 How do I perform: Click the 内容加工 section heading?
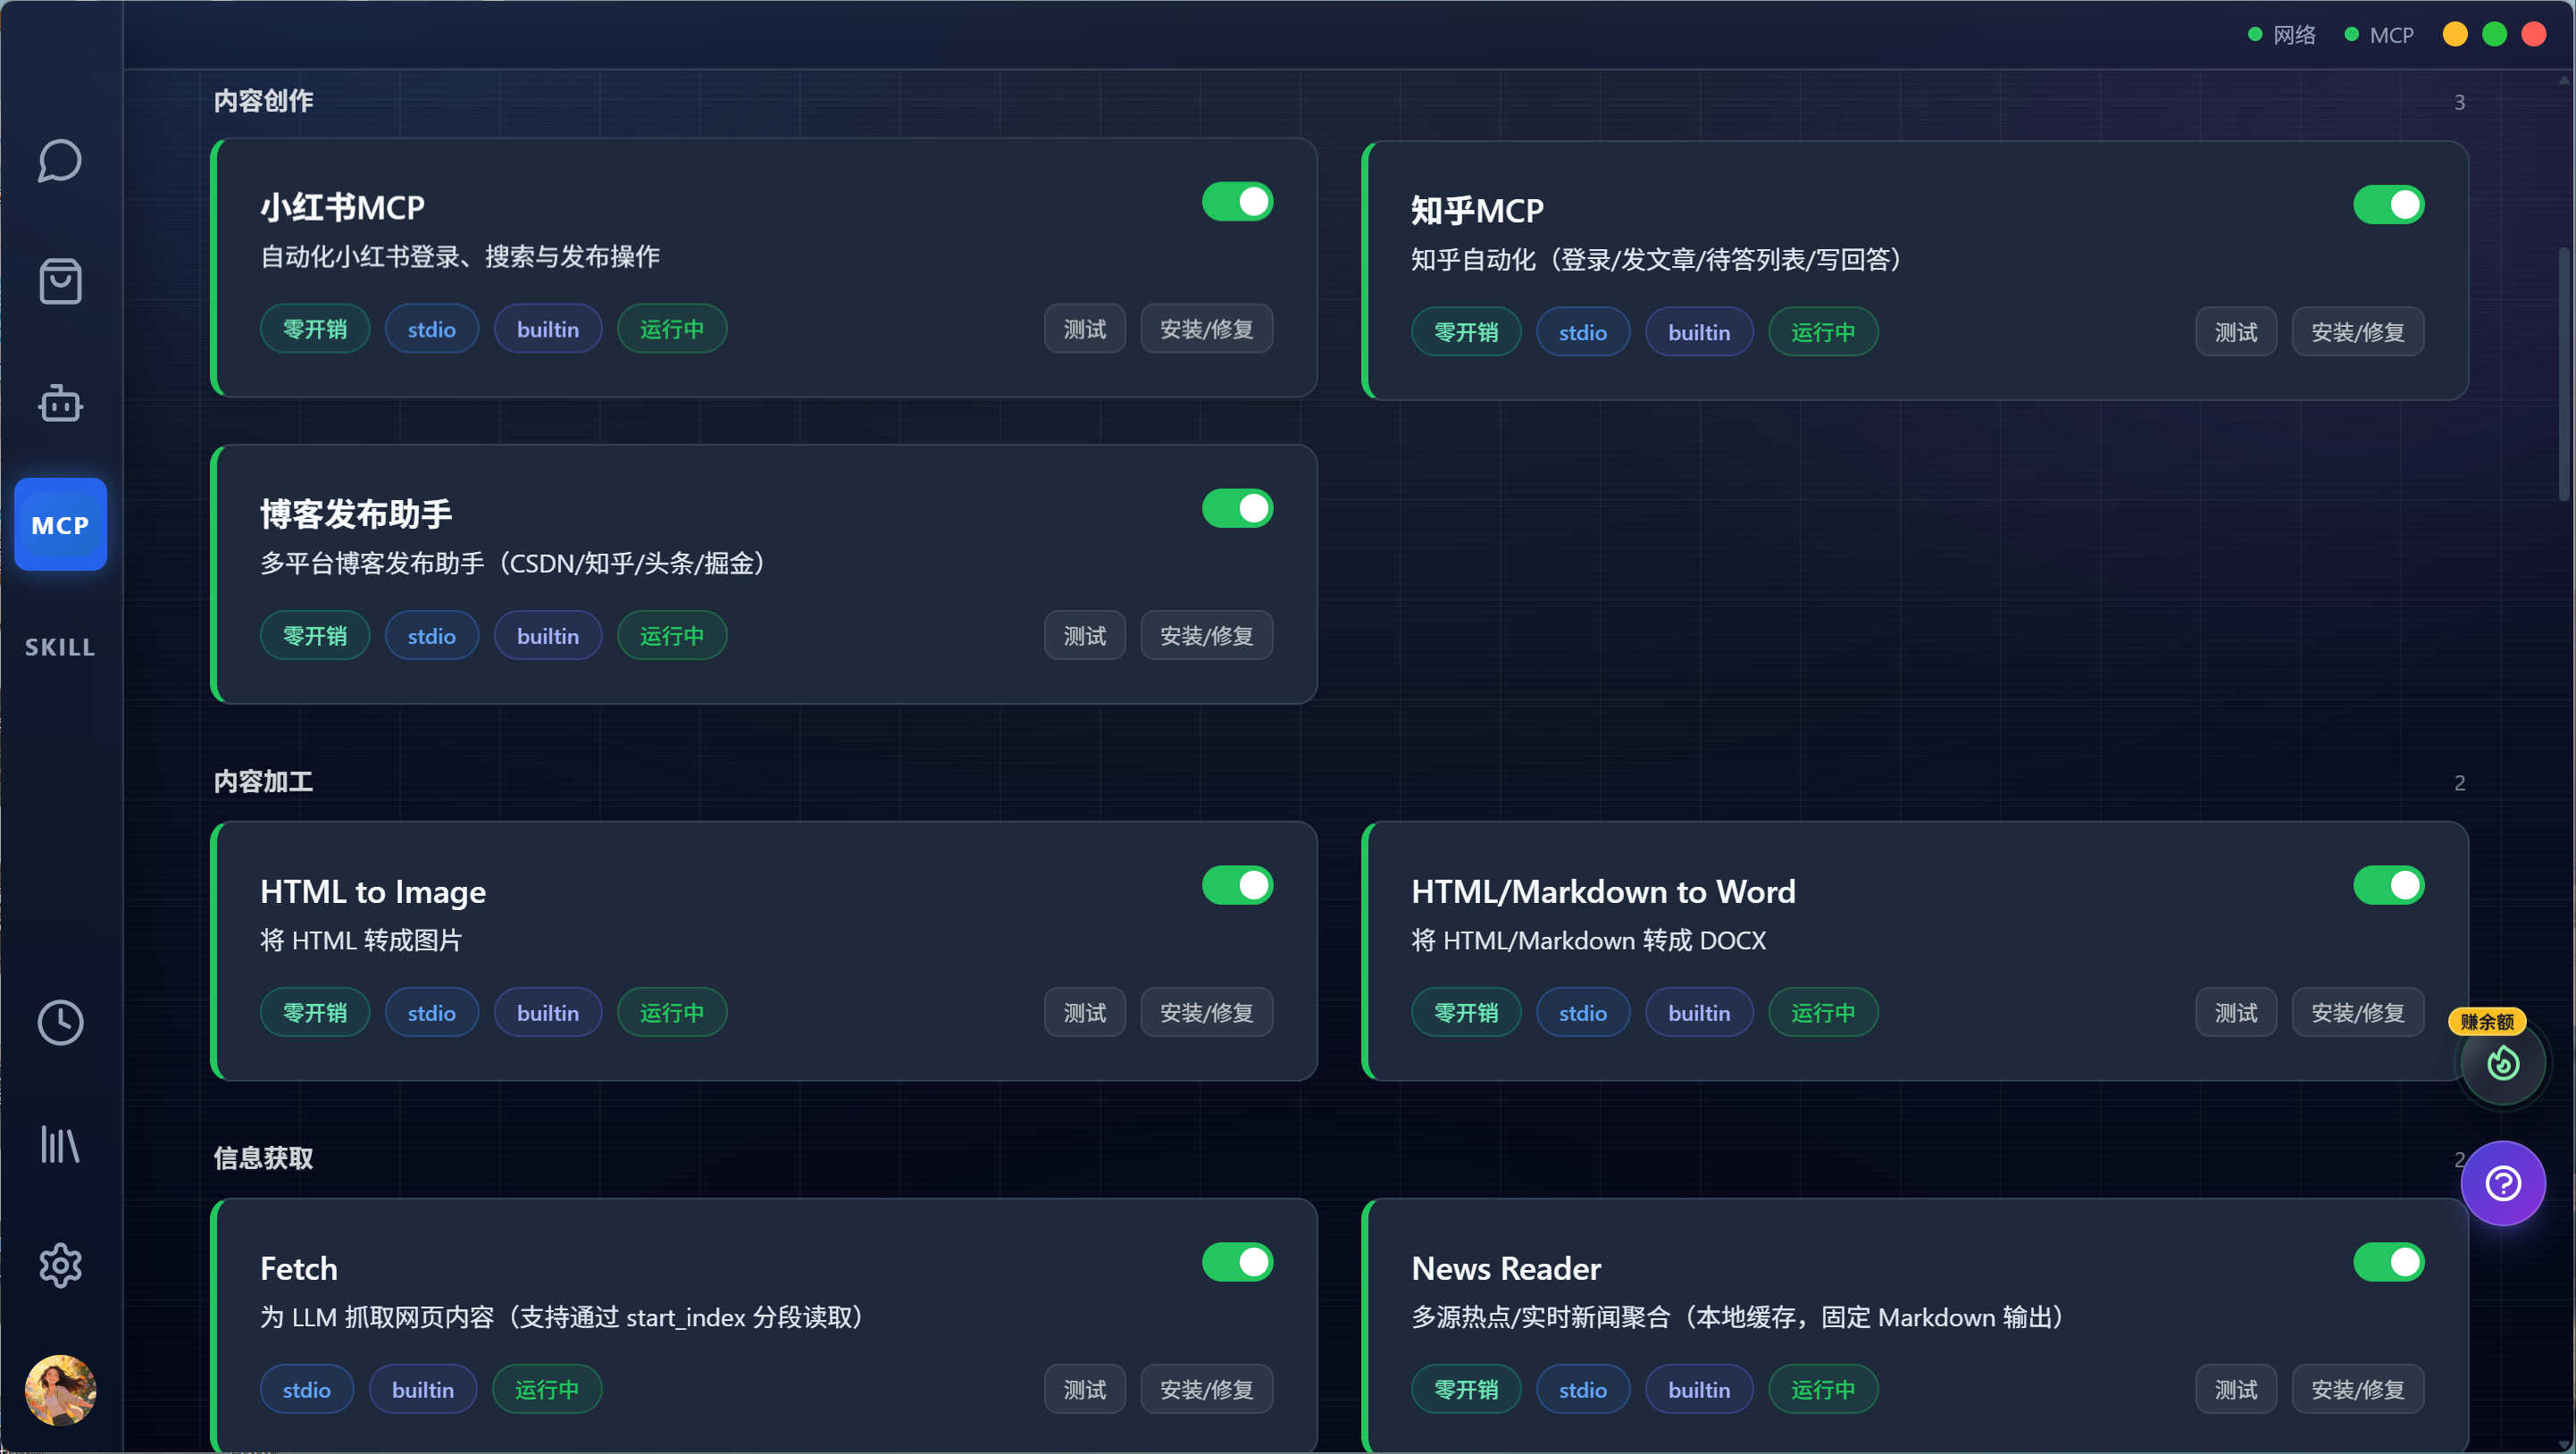pos(263,782)
